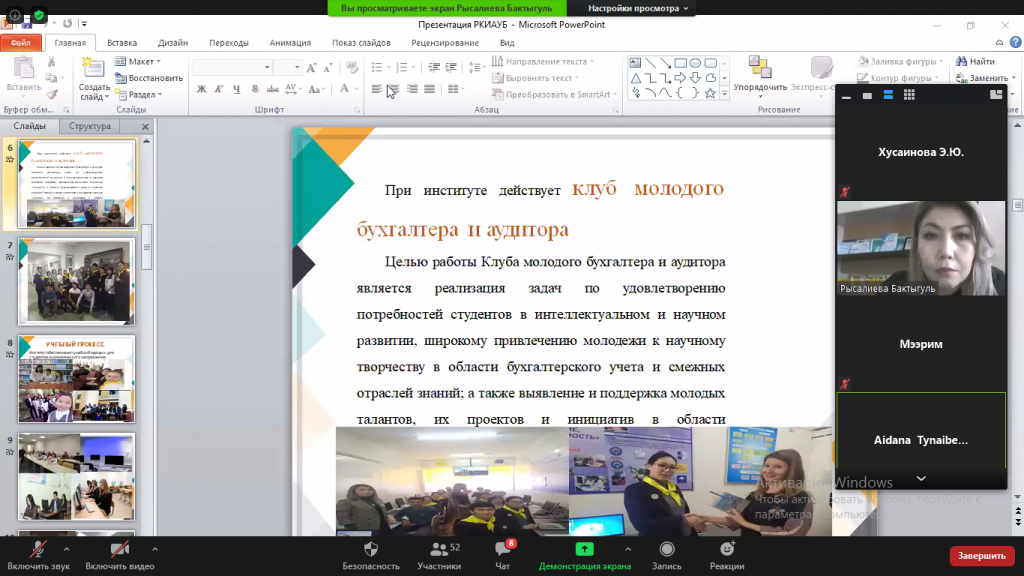Click the numbered list icon
This screenshot has height=576, width=1024.
point(402,67)
